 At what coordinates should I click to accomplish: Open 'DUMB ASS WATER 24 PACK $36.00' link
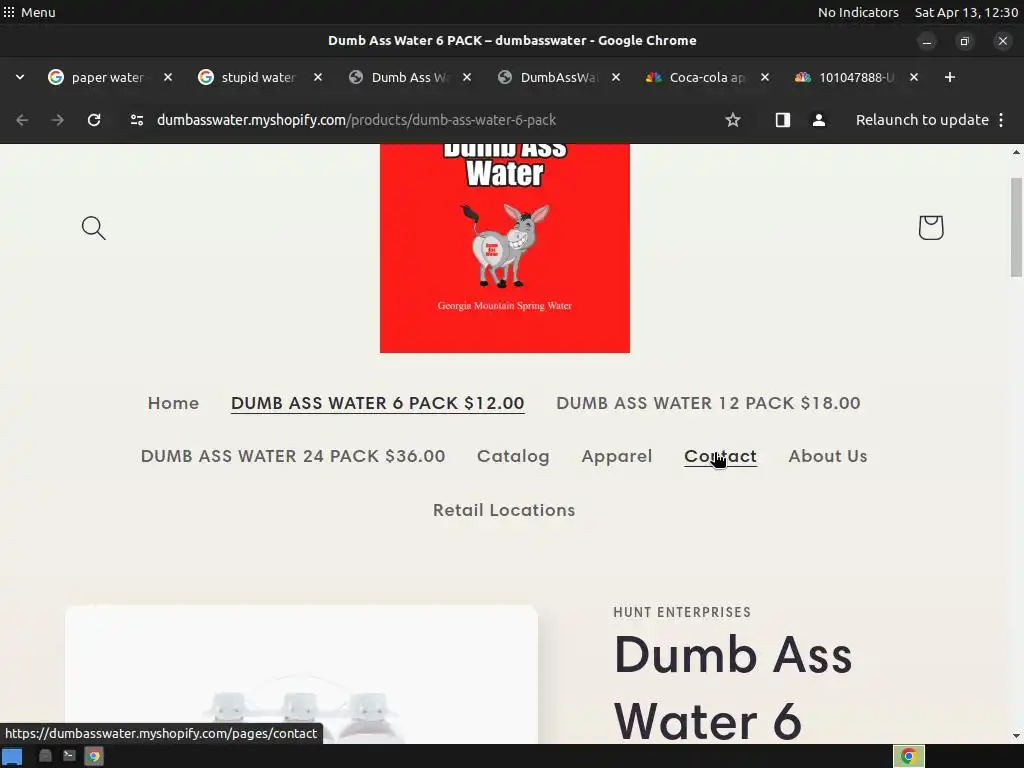tap(293, 456)
